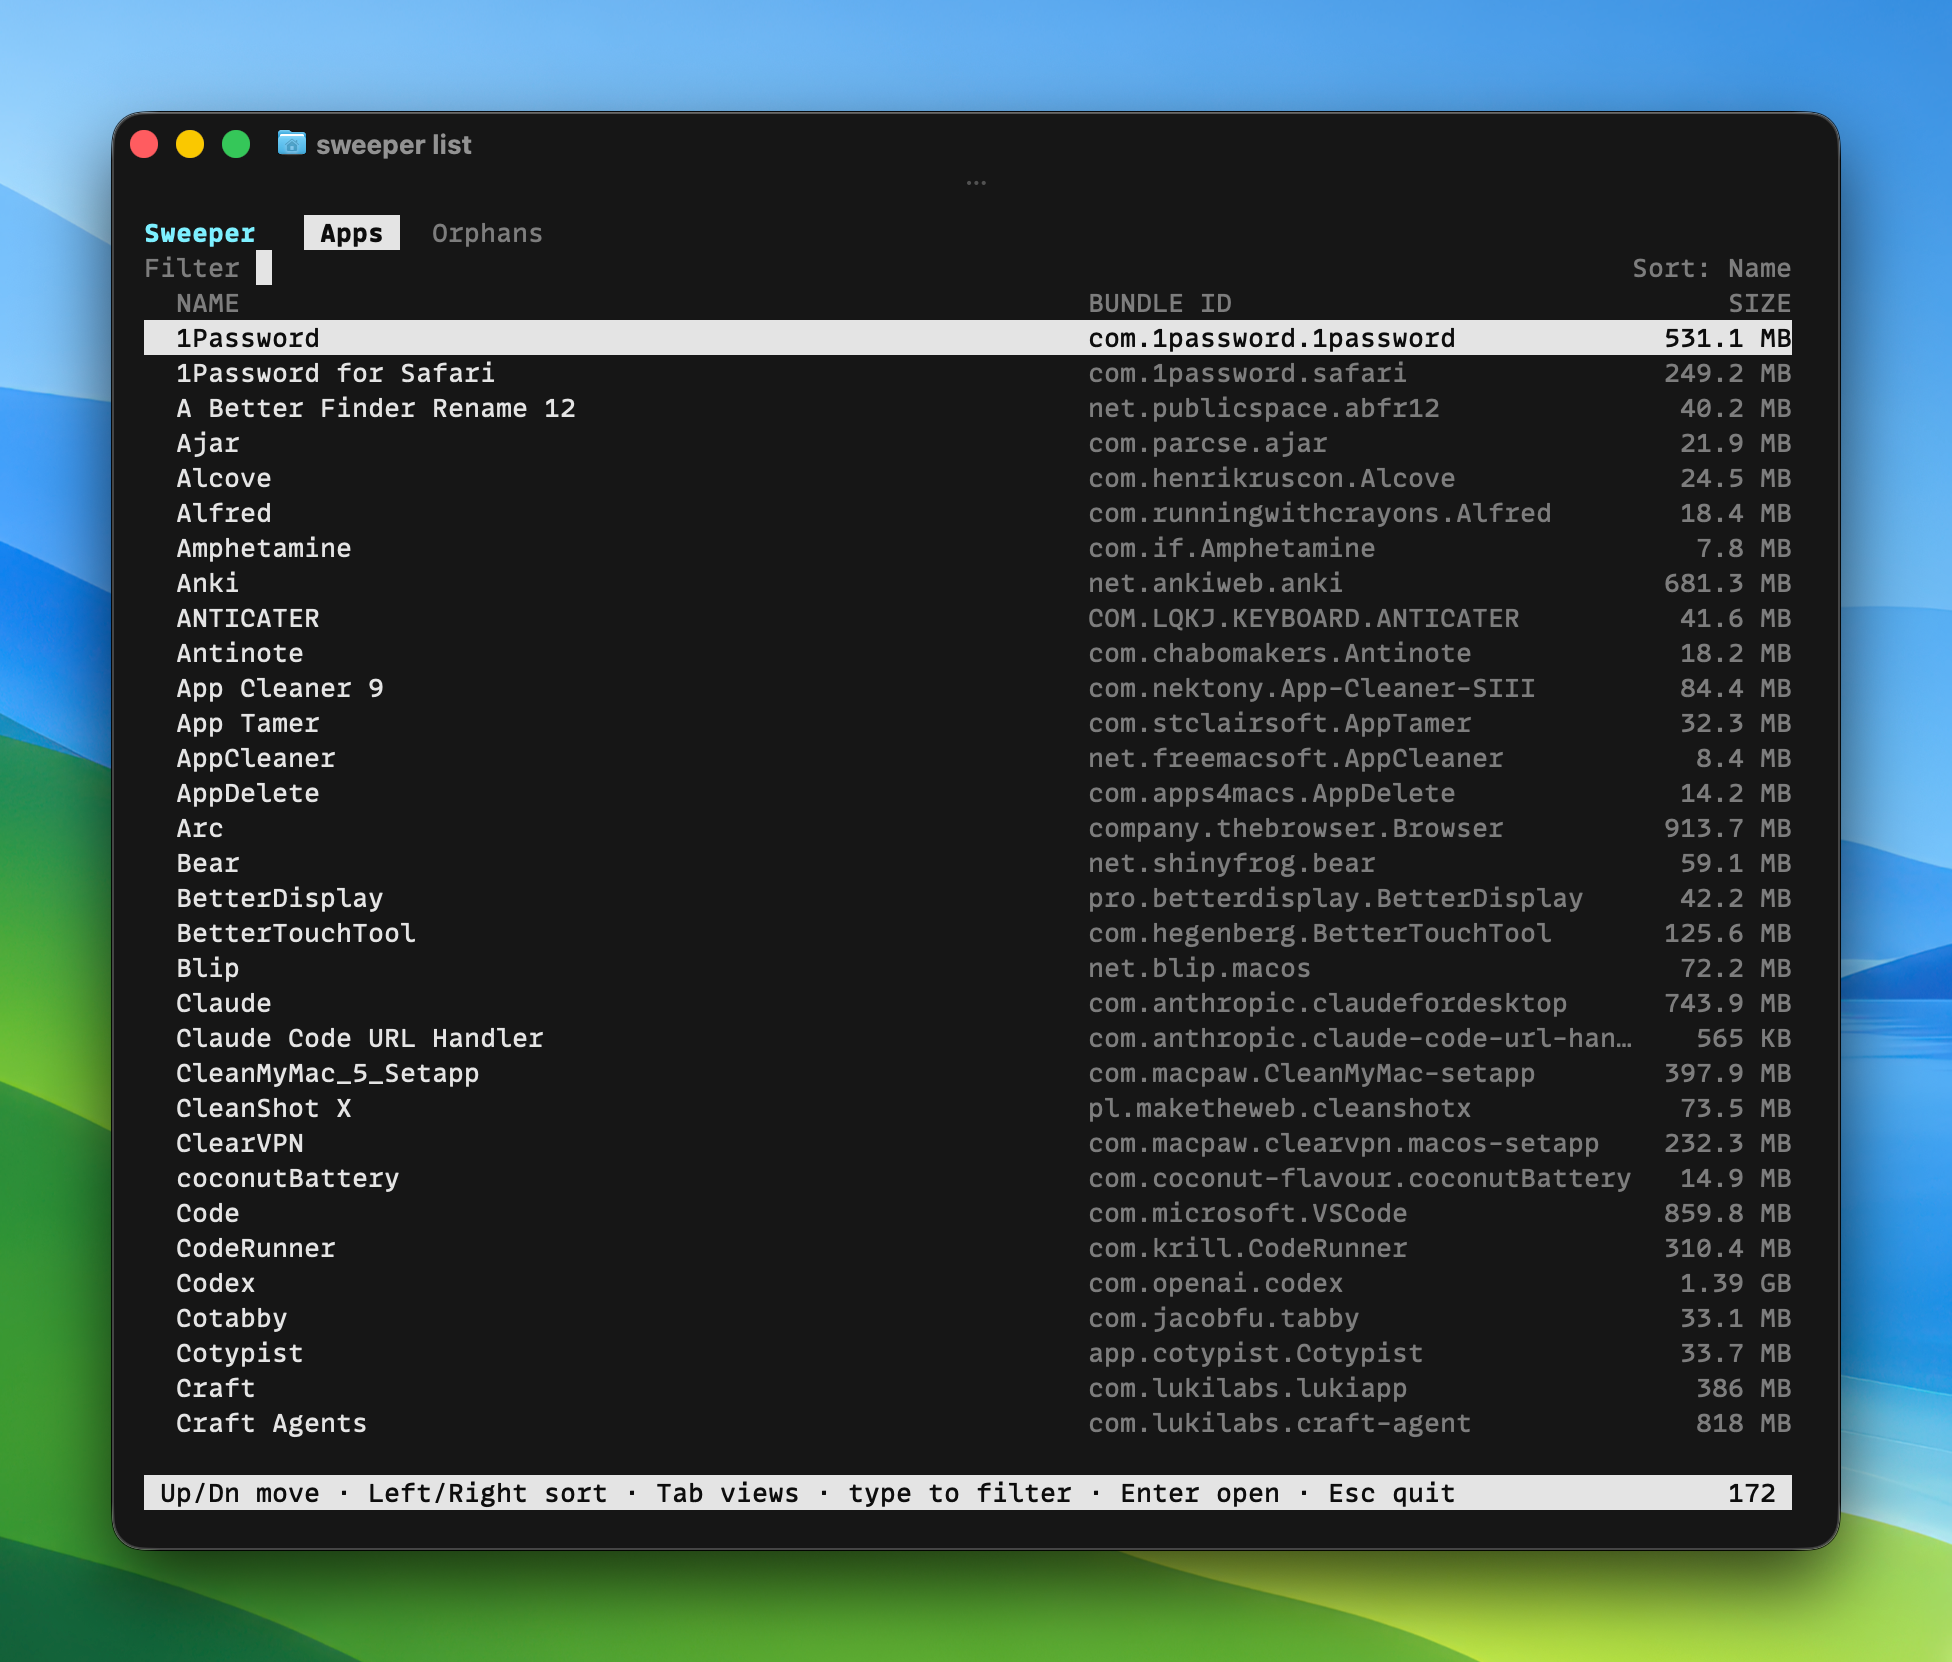1952x1662 pixels.
Task: Click com.anthropic.claudefordesktop bundle ID
Action: tap(1327, 1003)
